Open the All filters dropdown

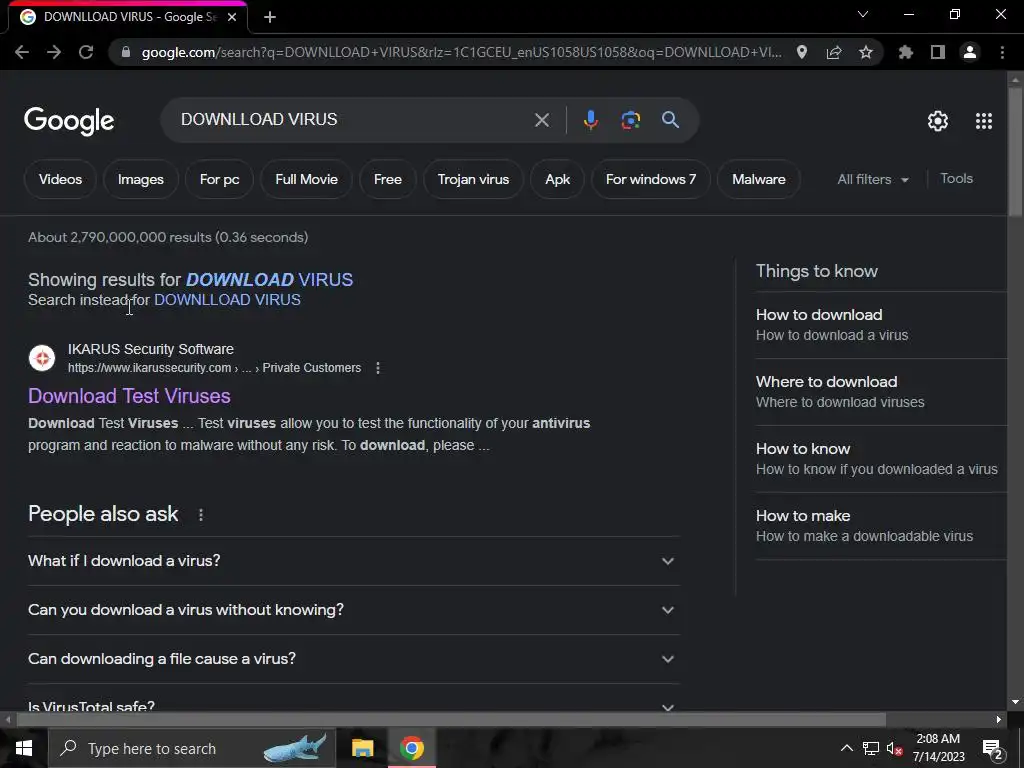(872, 179)
